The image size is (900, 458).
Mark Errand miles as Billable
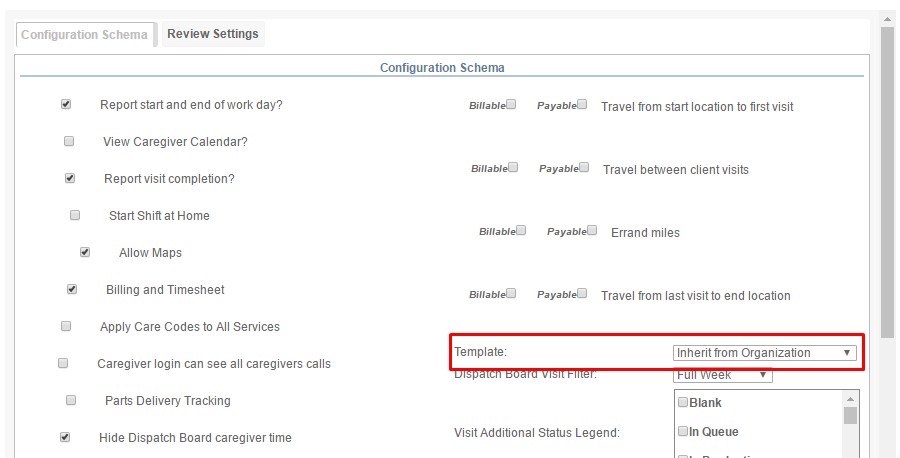tap(521, 230)
